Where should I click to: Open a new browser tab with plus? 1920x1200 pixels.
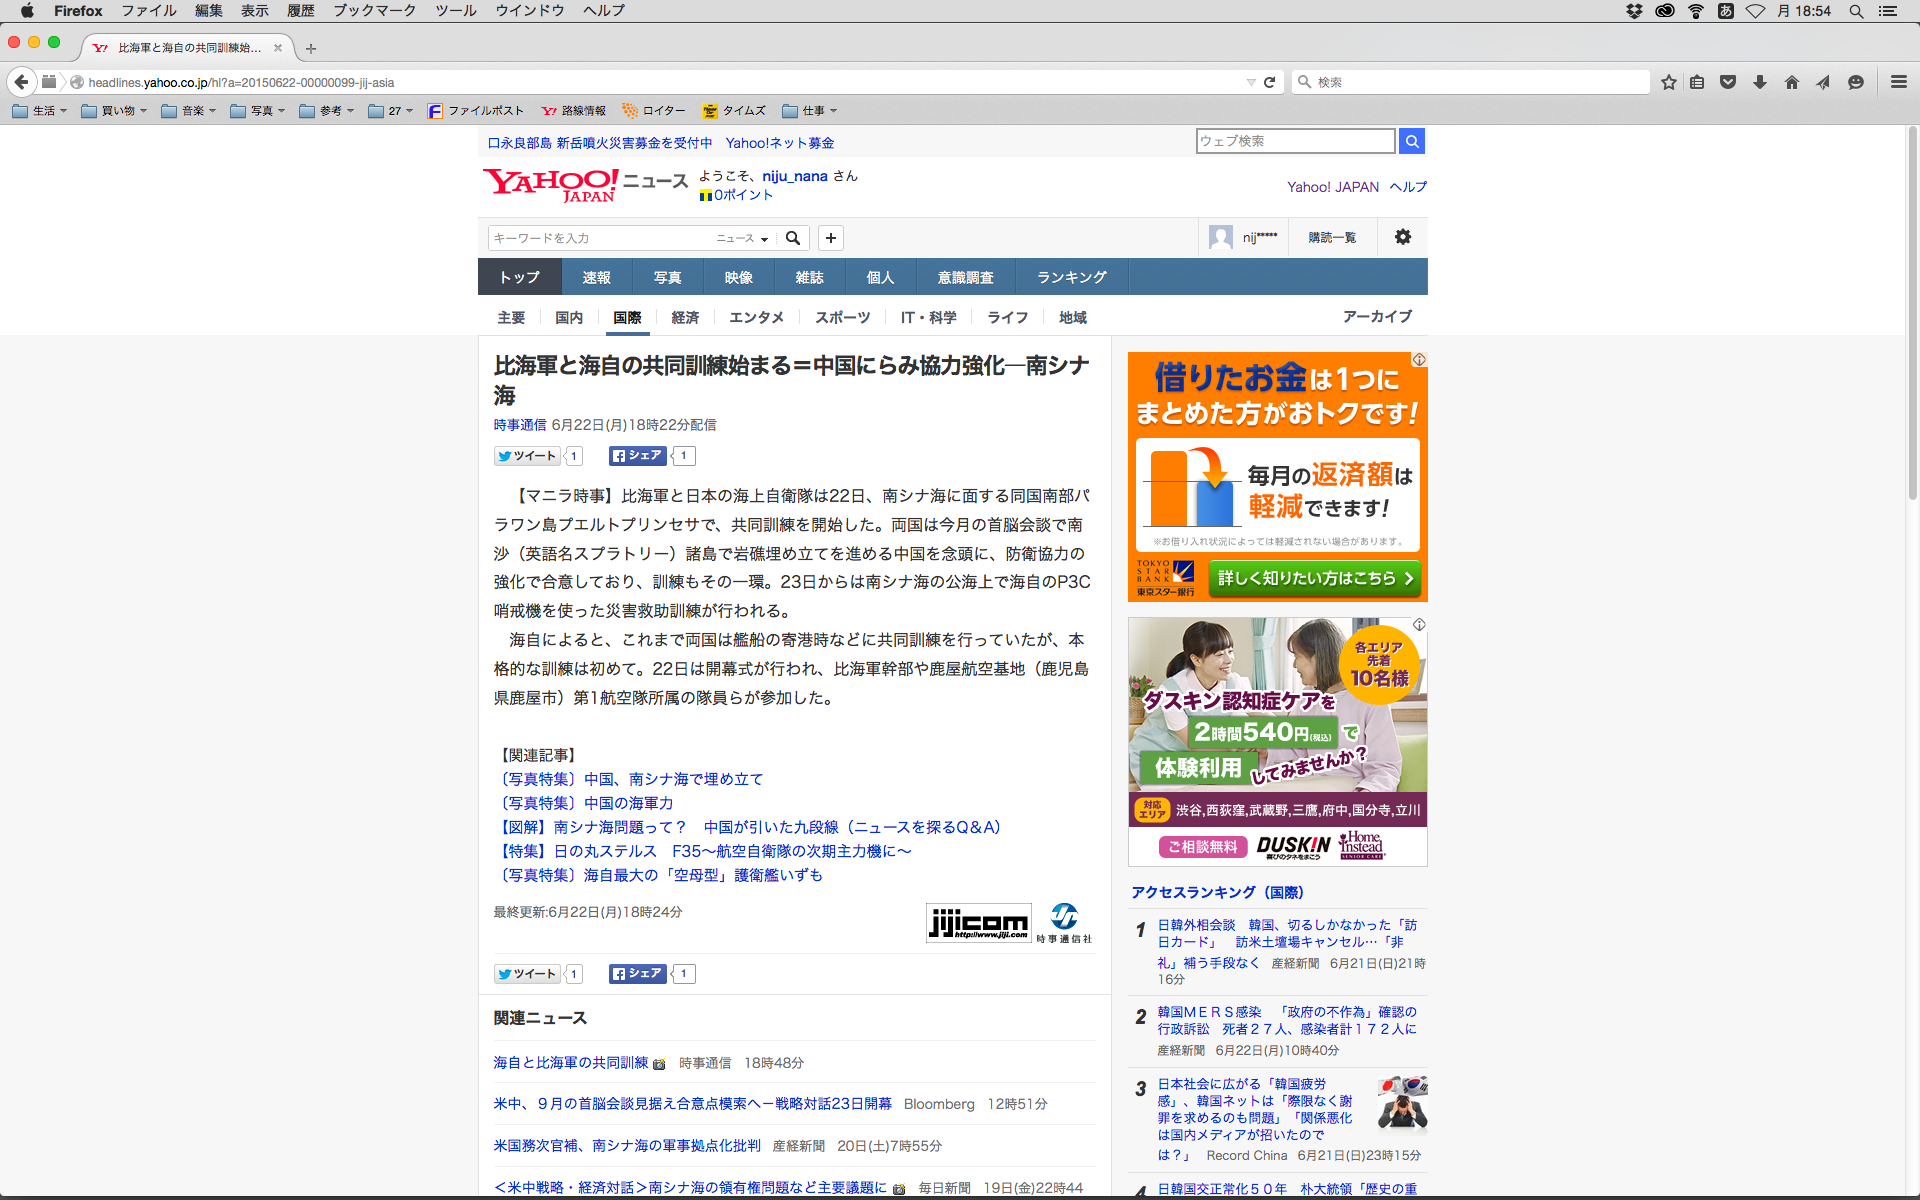coord(311,48)
